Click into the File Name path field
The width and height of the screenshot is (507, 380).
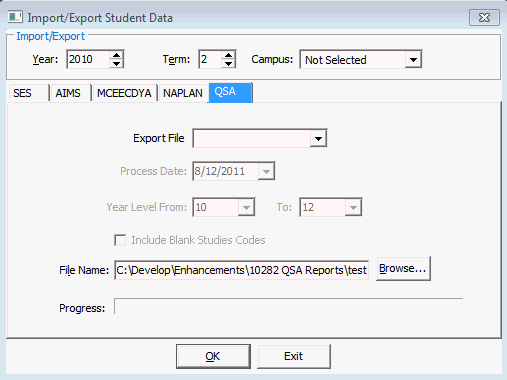241,270
